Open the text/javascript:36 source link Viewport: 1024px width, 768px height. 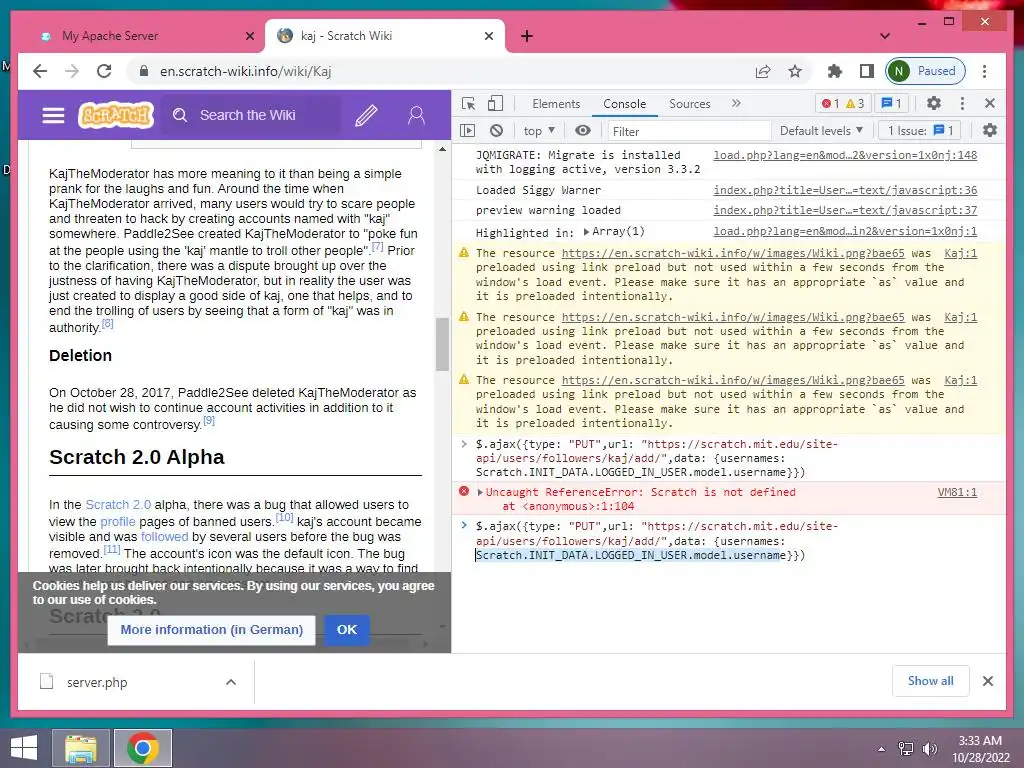coord(845,190)
